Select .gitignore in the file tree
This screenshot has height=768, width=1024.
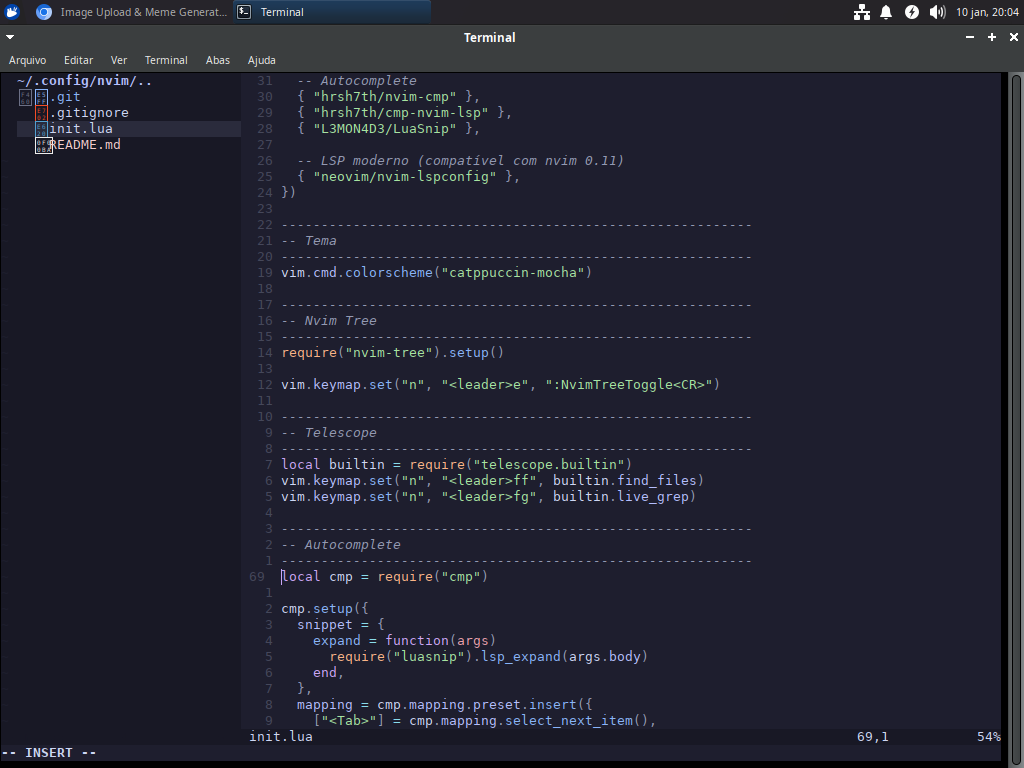point(89,113)
